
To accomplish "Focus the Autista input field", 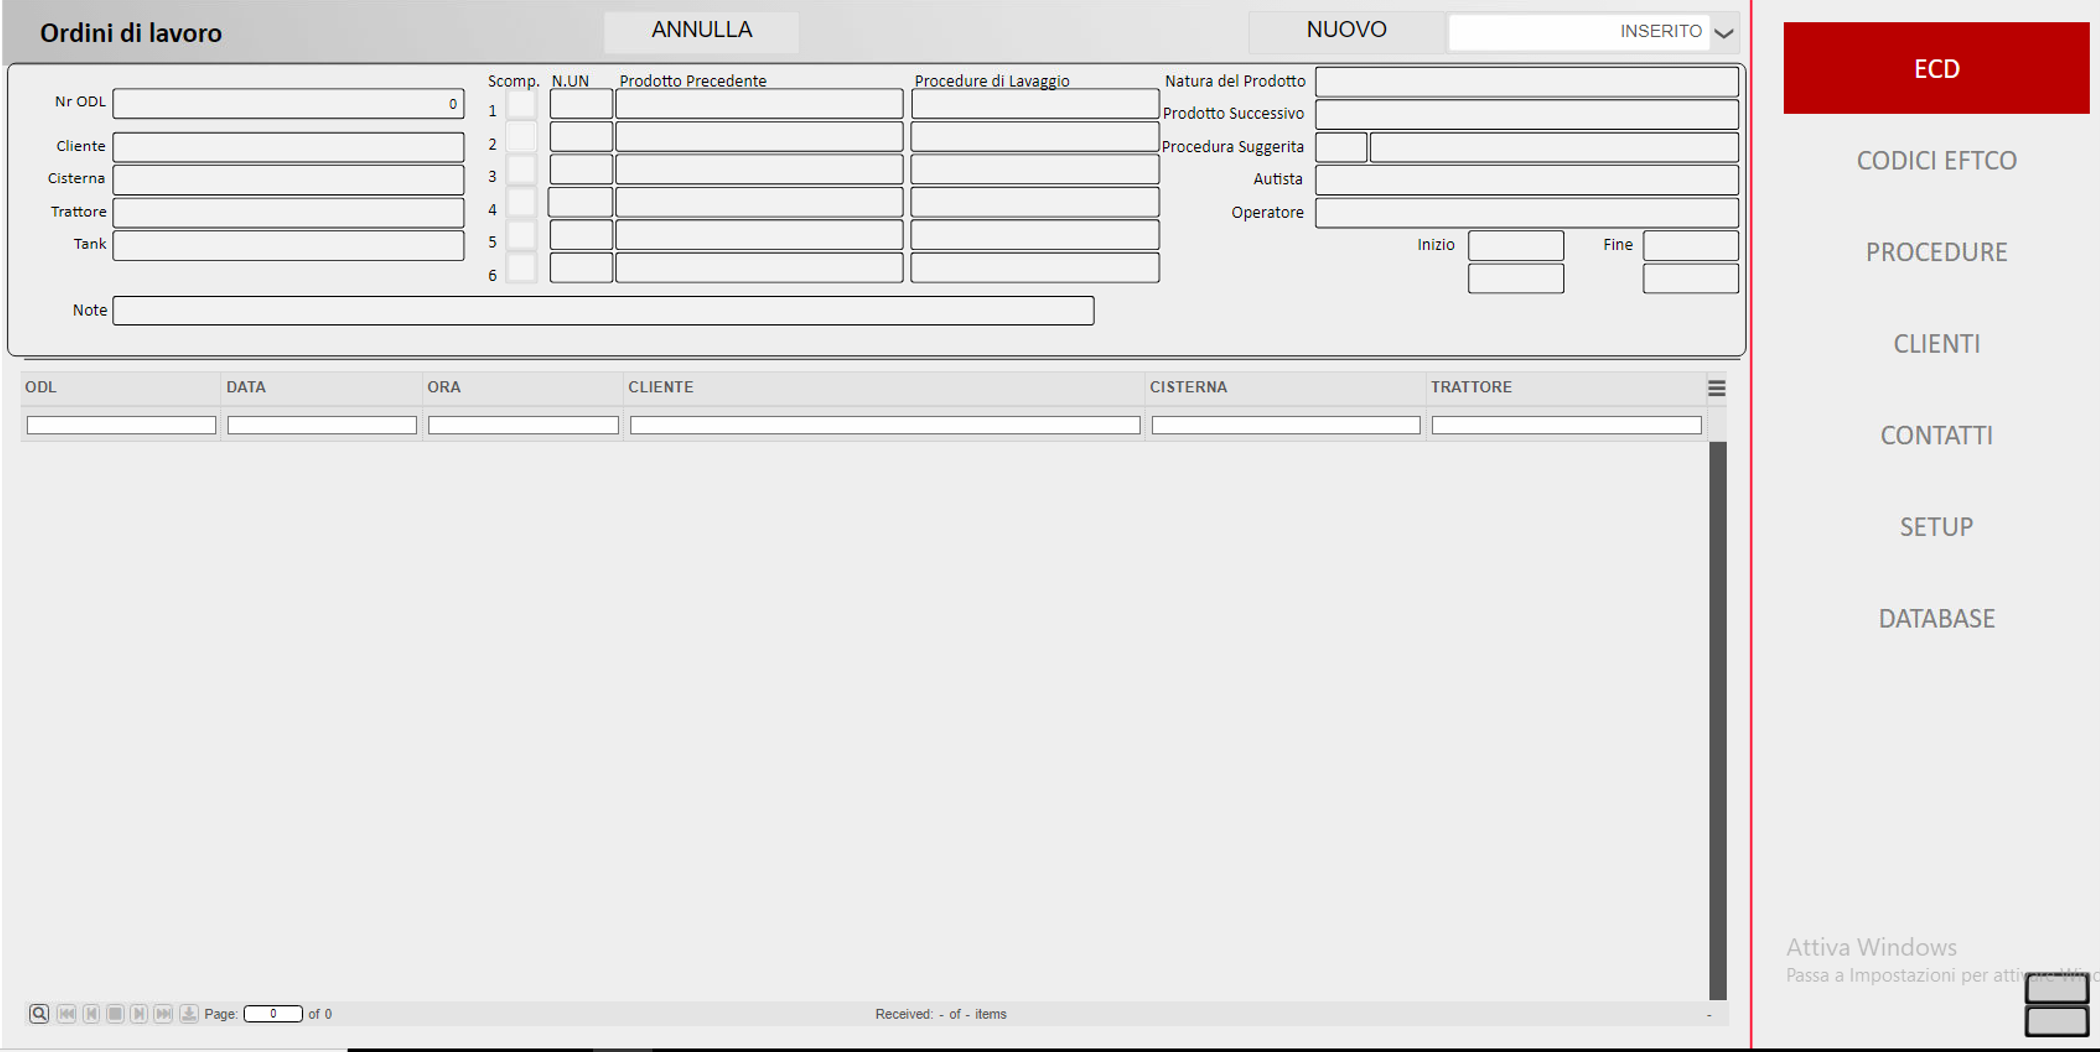I will (1526, 180).
